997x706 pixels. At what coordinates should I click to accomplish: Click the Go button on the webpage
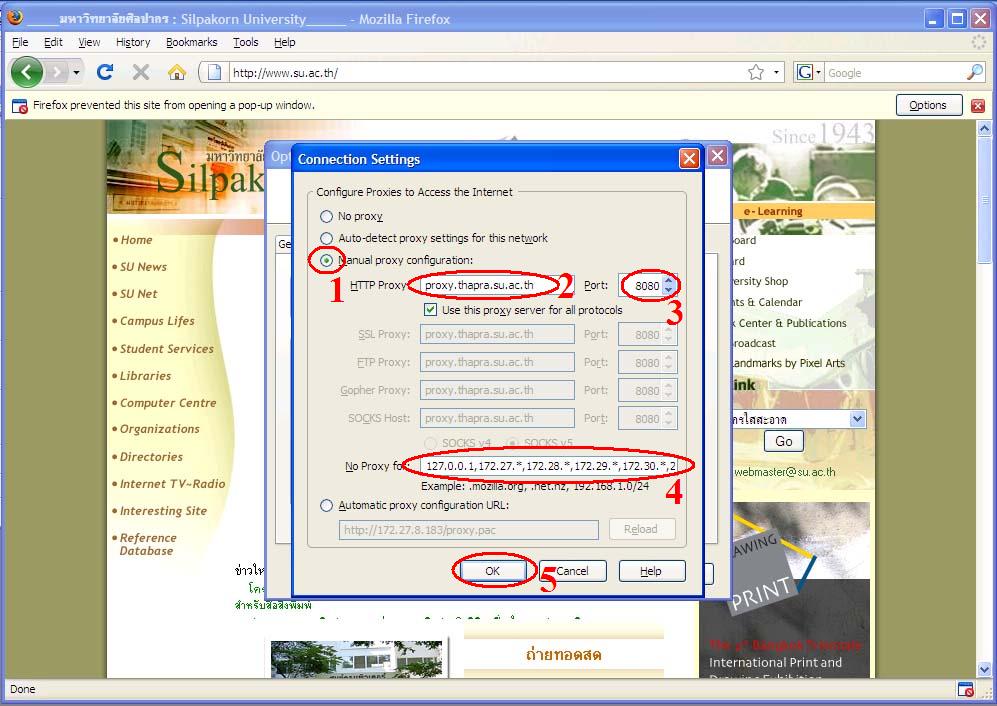click(783, 441)
